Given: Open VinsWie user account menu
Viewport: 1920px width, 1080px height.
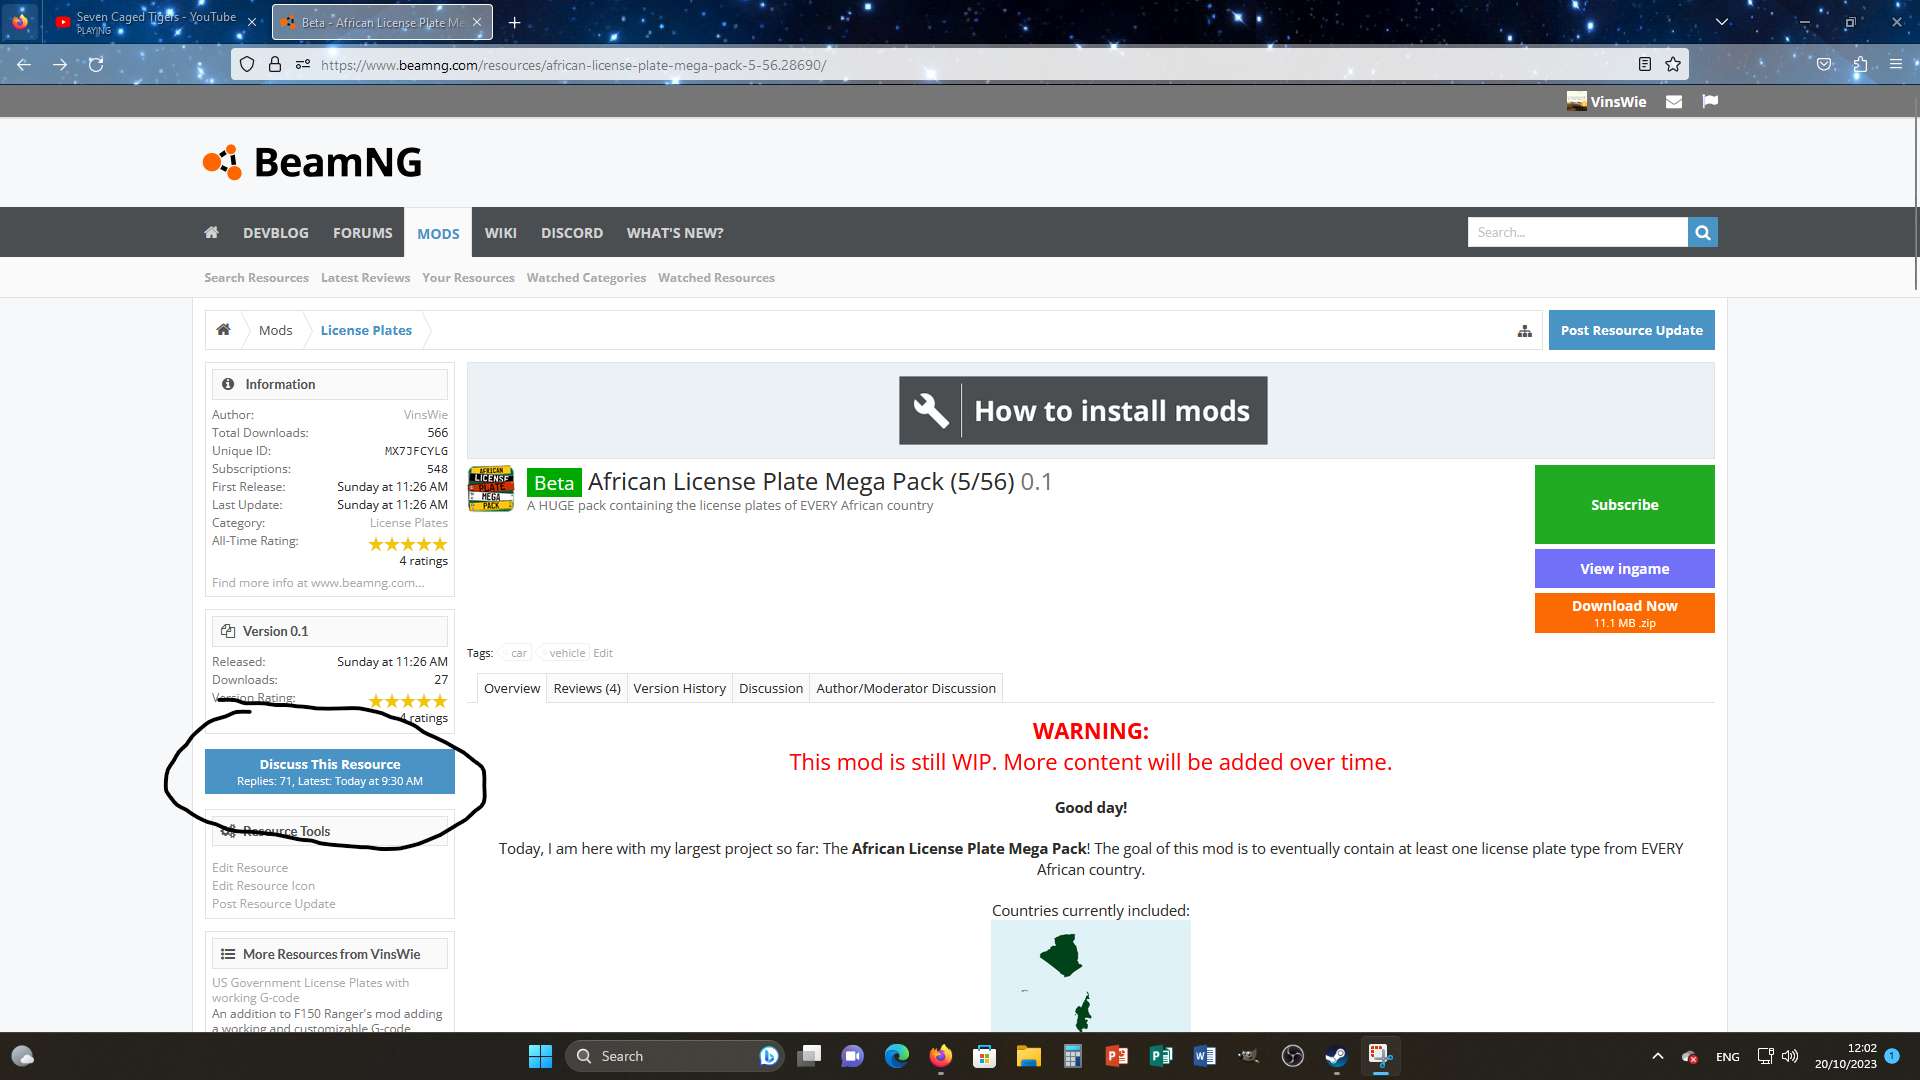Looking at the screenshot, I should (1606, 101).
